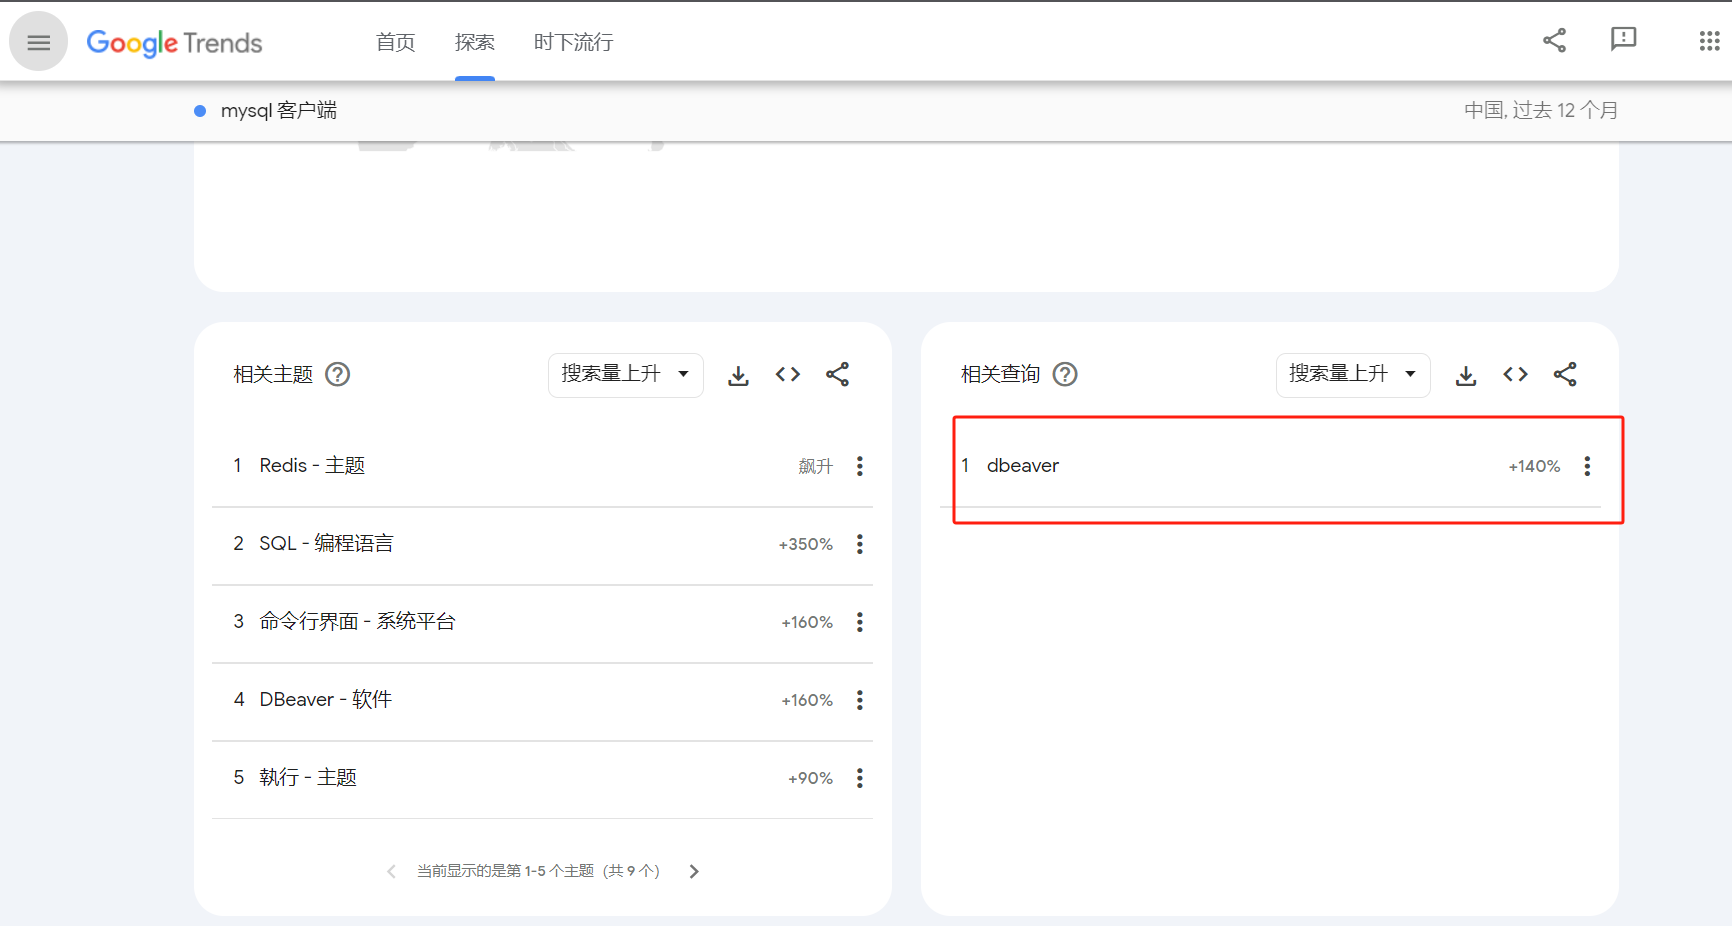Click the mysql 客户端 search term

[x=278, y=110]
